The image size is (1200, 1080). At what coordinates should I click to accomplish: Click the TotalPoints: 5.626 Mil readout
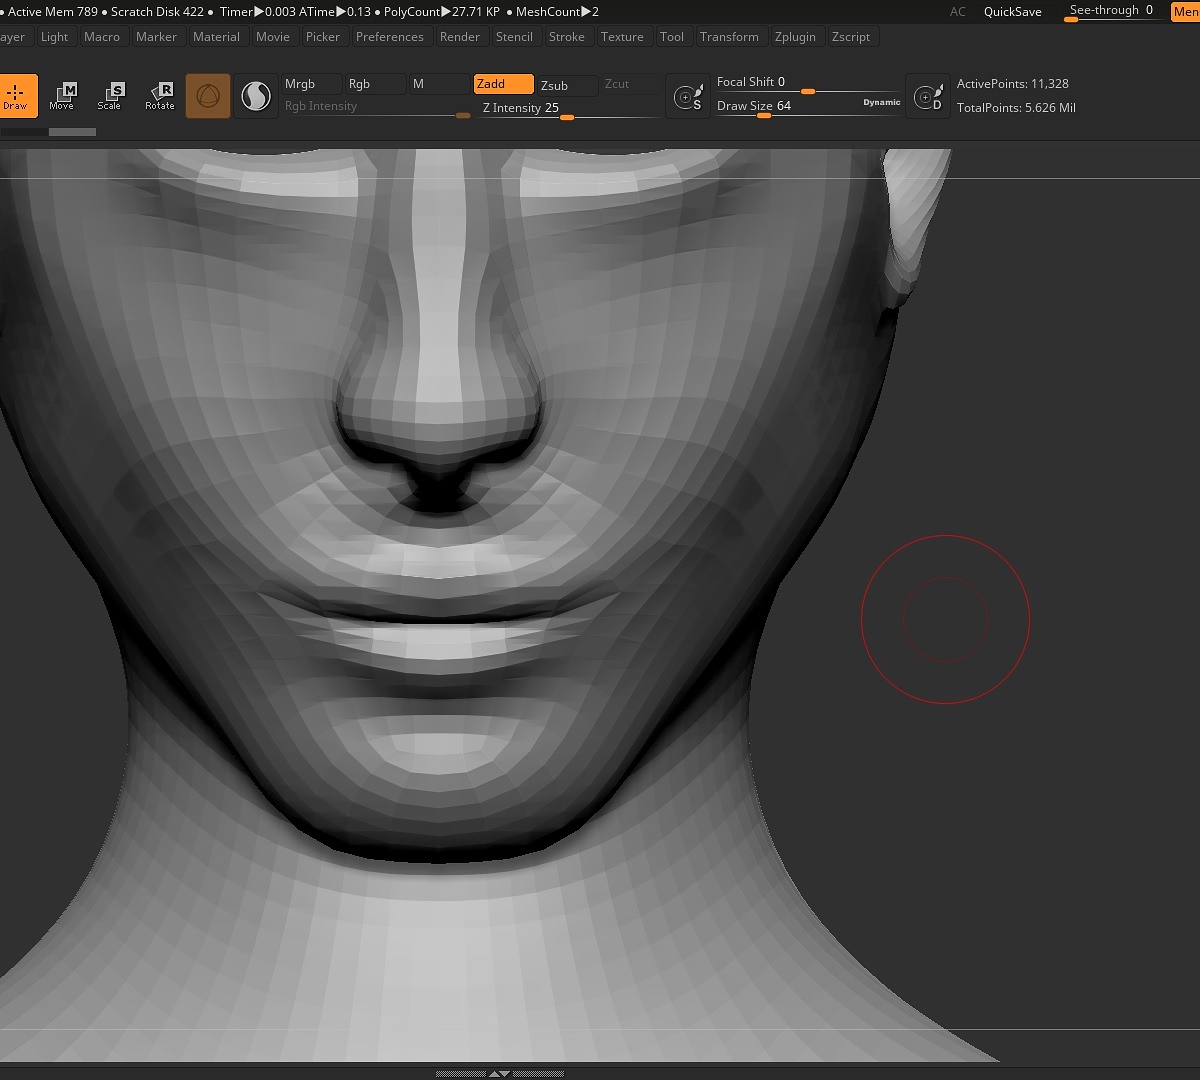coord(1016,108)
